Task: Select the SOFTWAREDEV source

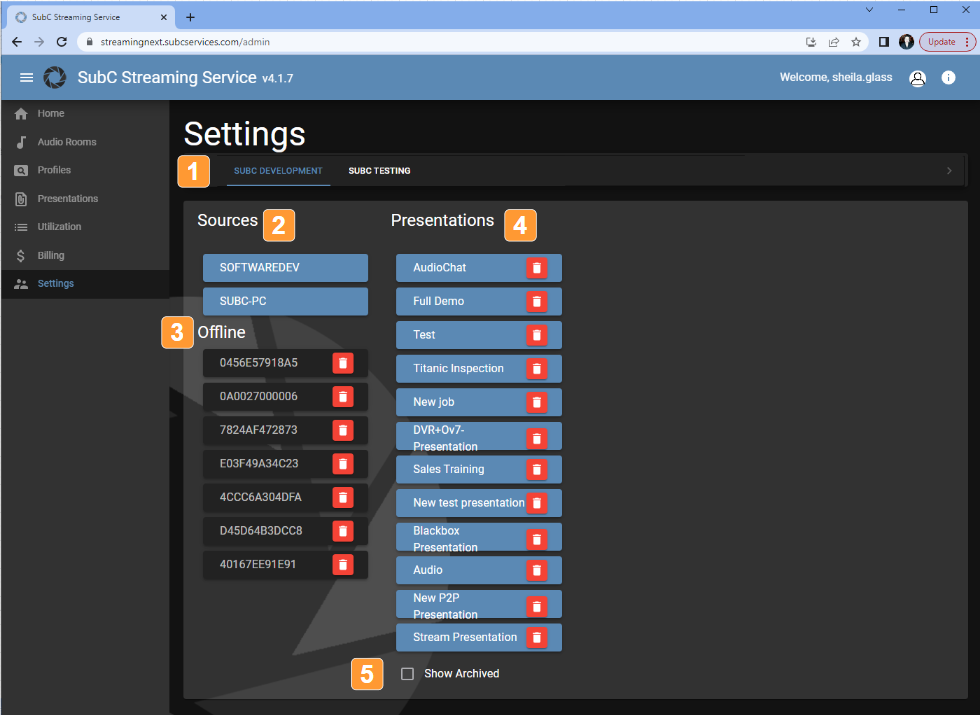Action: click(x=285, y=268)
